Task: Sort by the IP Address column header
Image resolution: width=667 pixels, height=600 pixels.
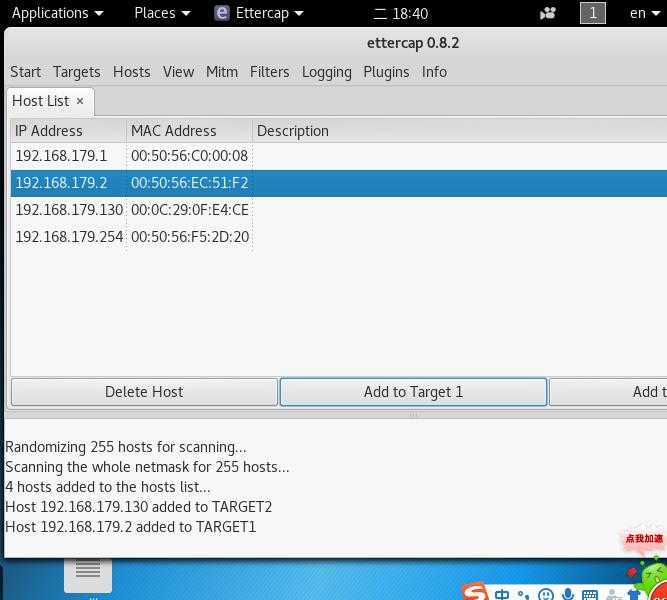Action: [x=68, y=131]
